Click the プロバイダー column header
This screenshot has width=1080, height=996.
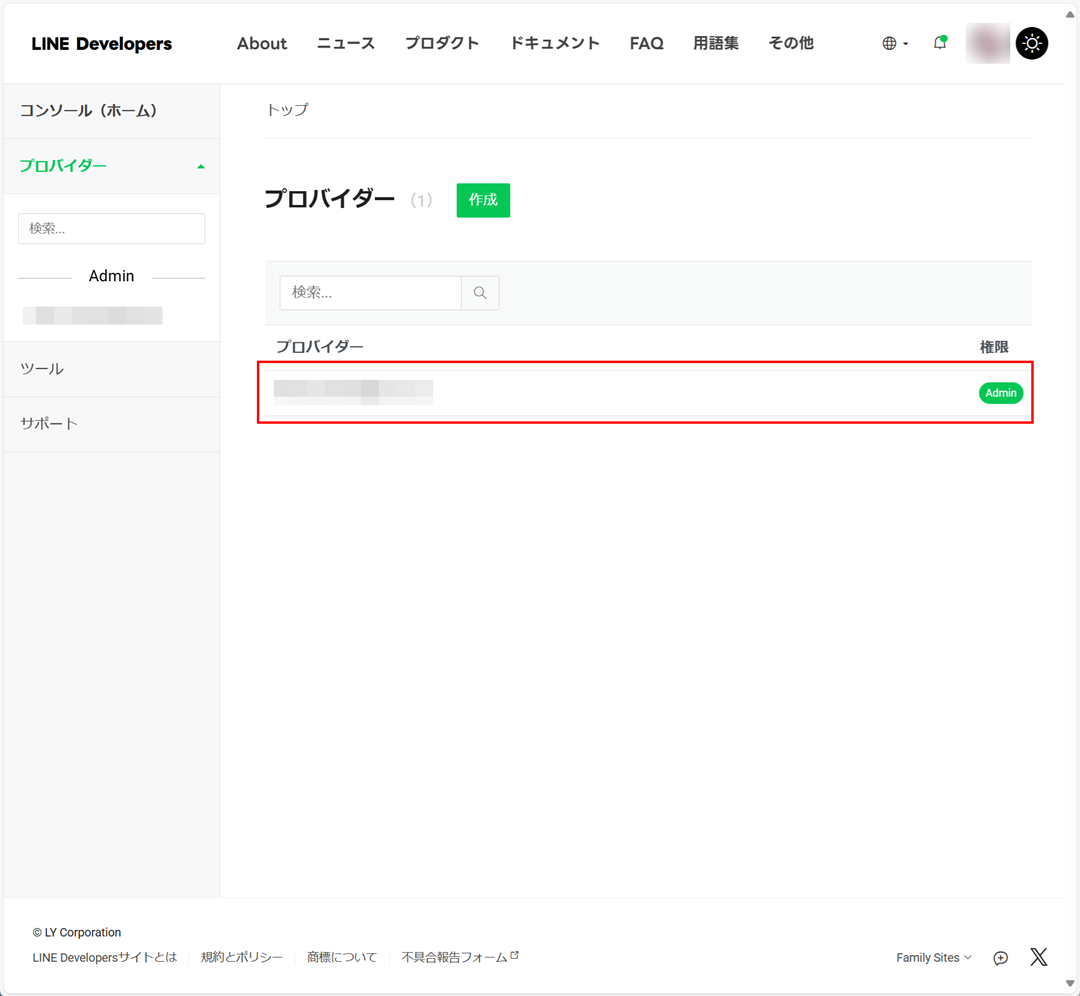coord(320,346)
